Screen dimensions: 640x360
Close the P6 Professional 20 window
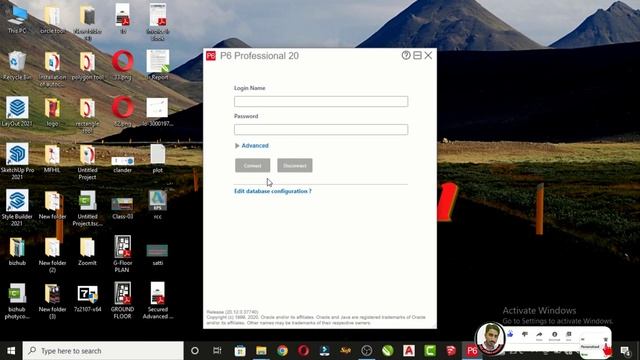coord(428,55)
